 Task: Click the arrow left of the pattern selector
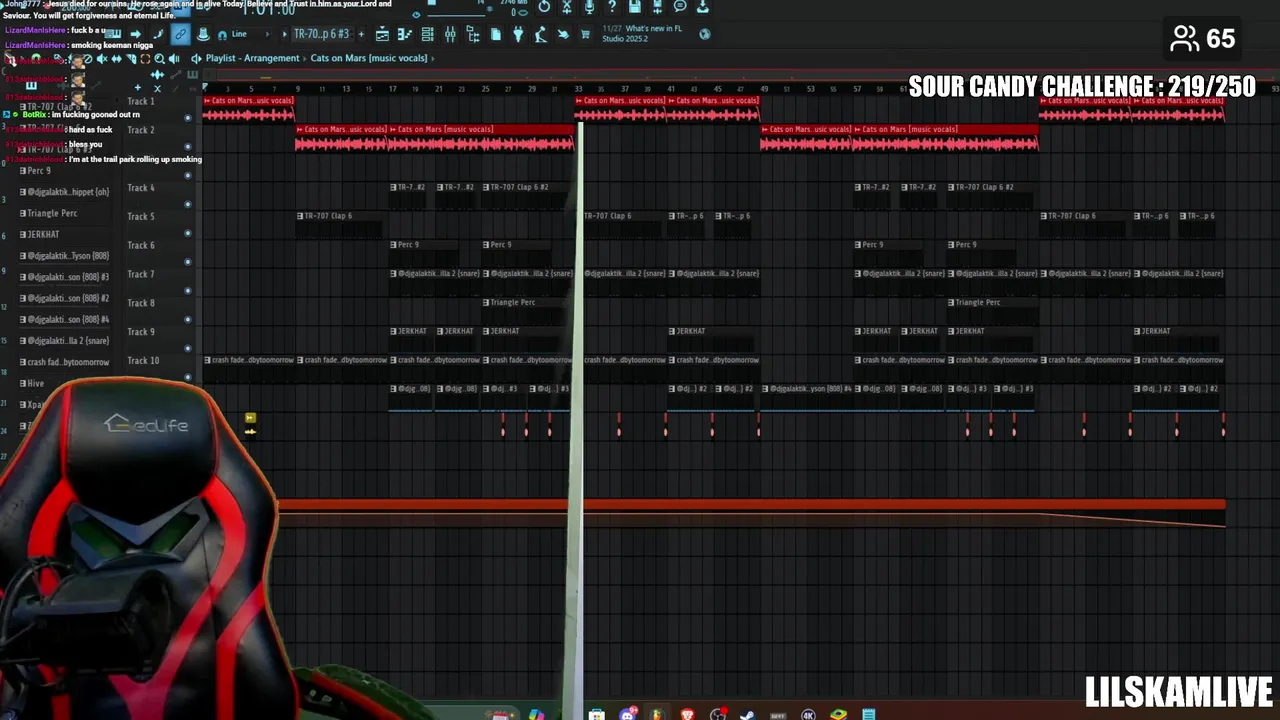coord(284,34)
